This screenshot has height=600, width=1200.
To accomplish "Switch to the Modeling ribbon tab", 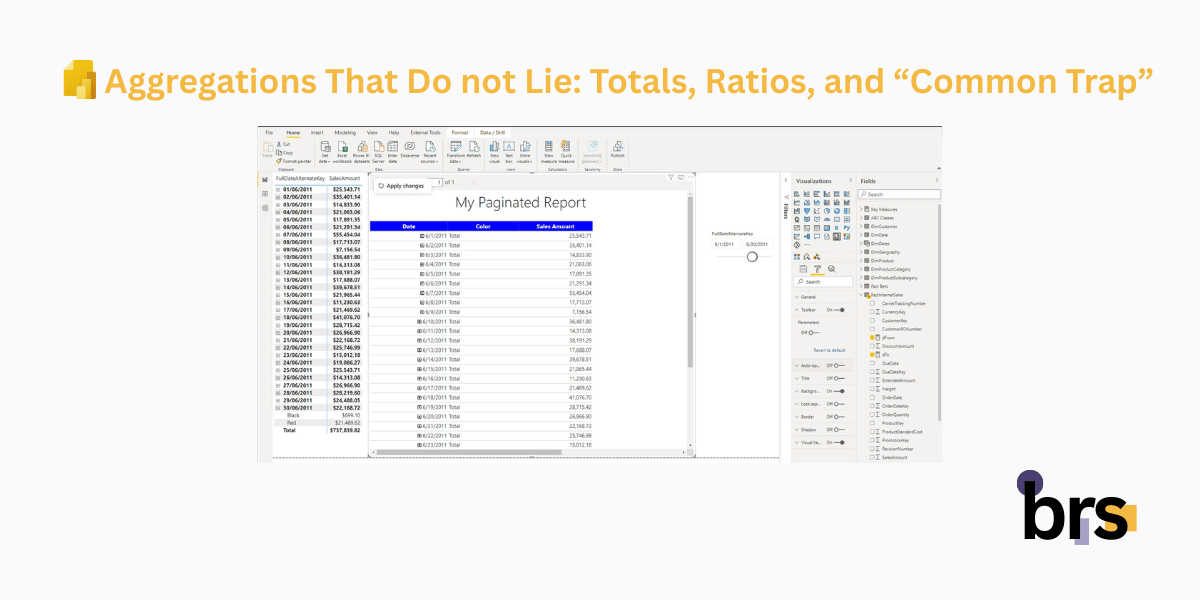I will [346, 132].
